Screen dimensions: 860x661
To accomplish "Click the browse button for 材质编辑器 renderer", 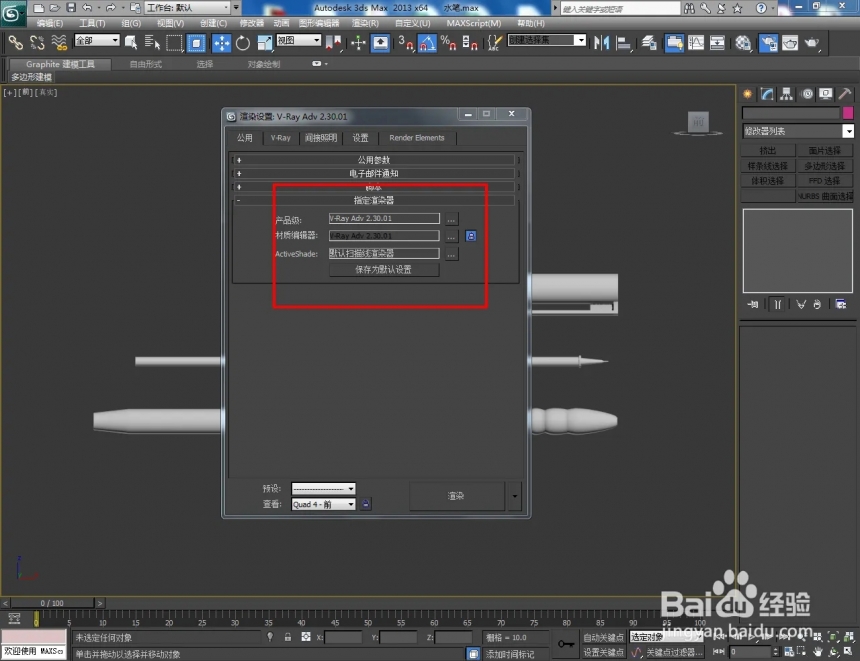I will click(x=451, y=236).
